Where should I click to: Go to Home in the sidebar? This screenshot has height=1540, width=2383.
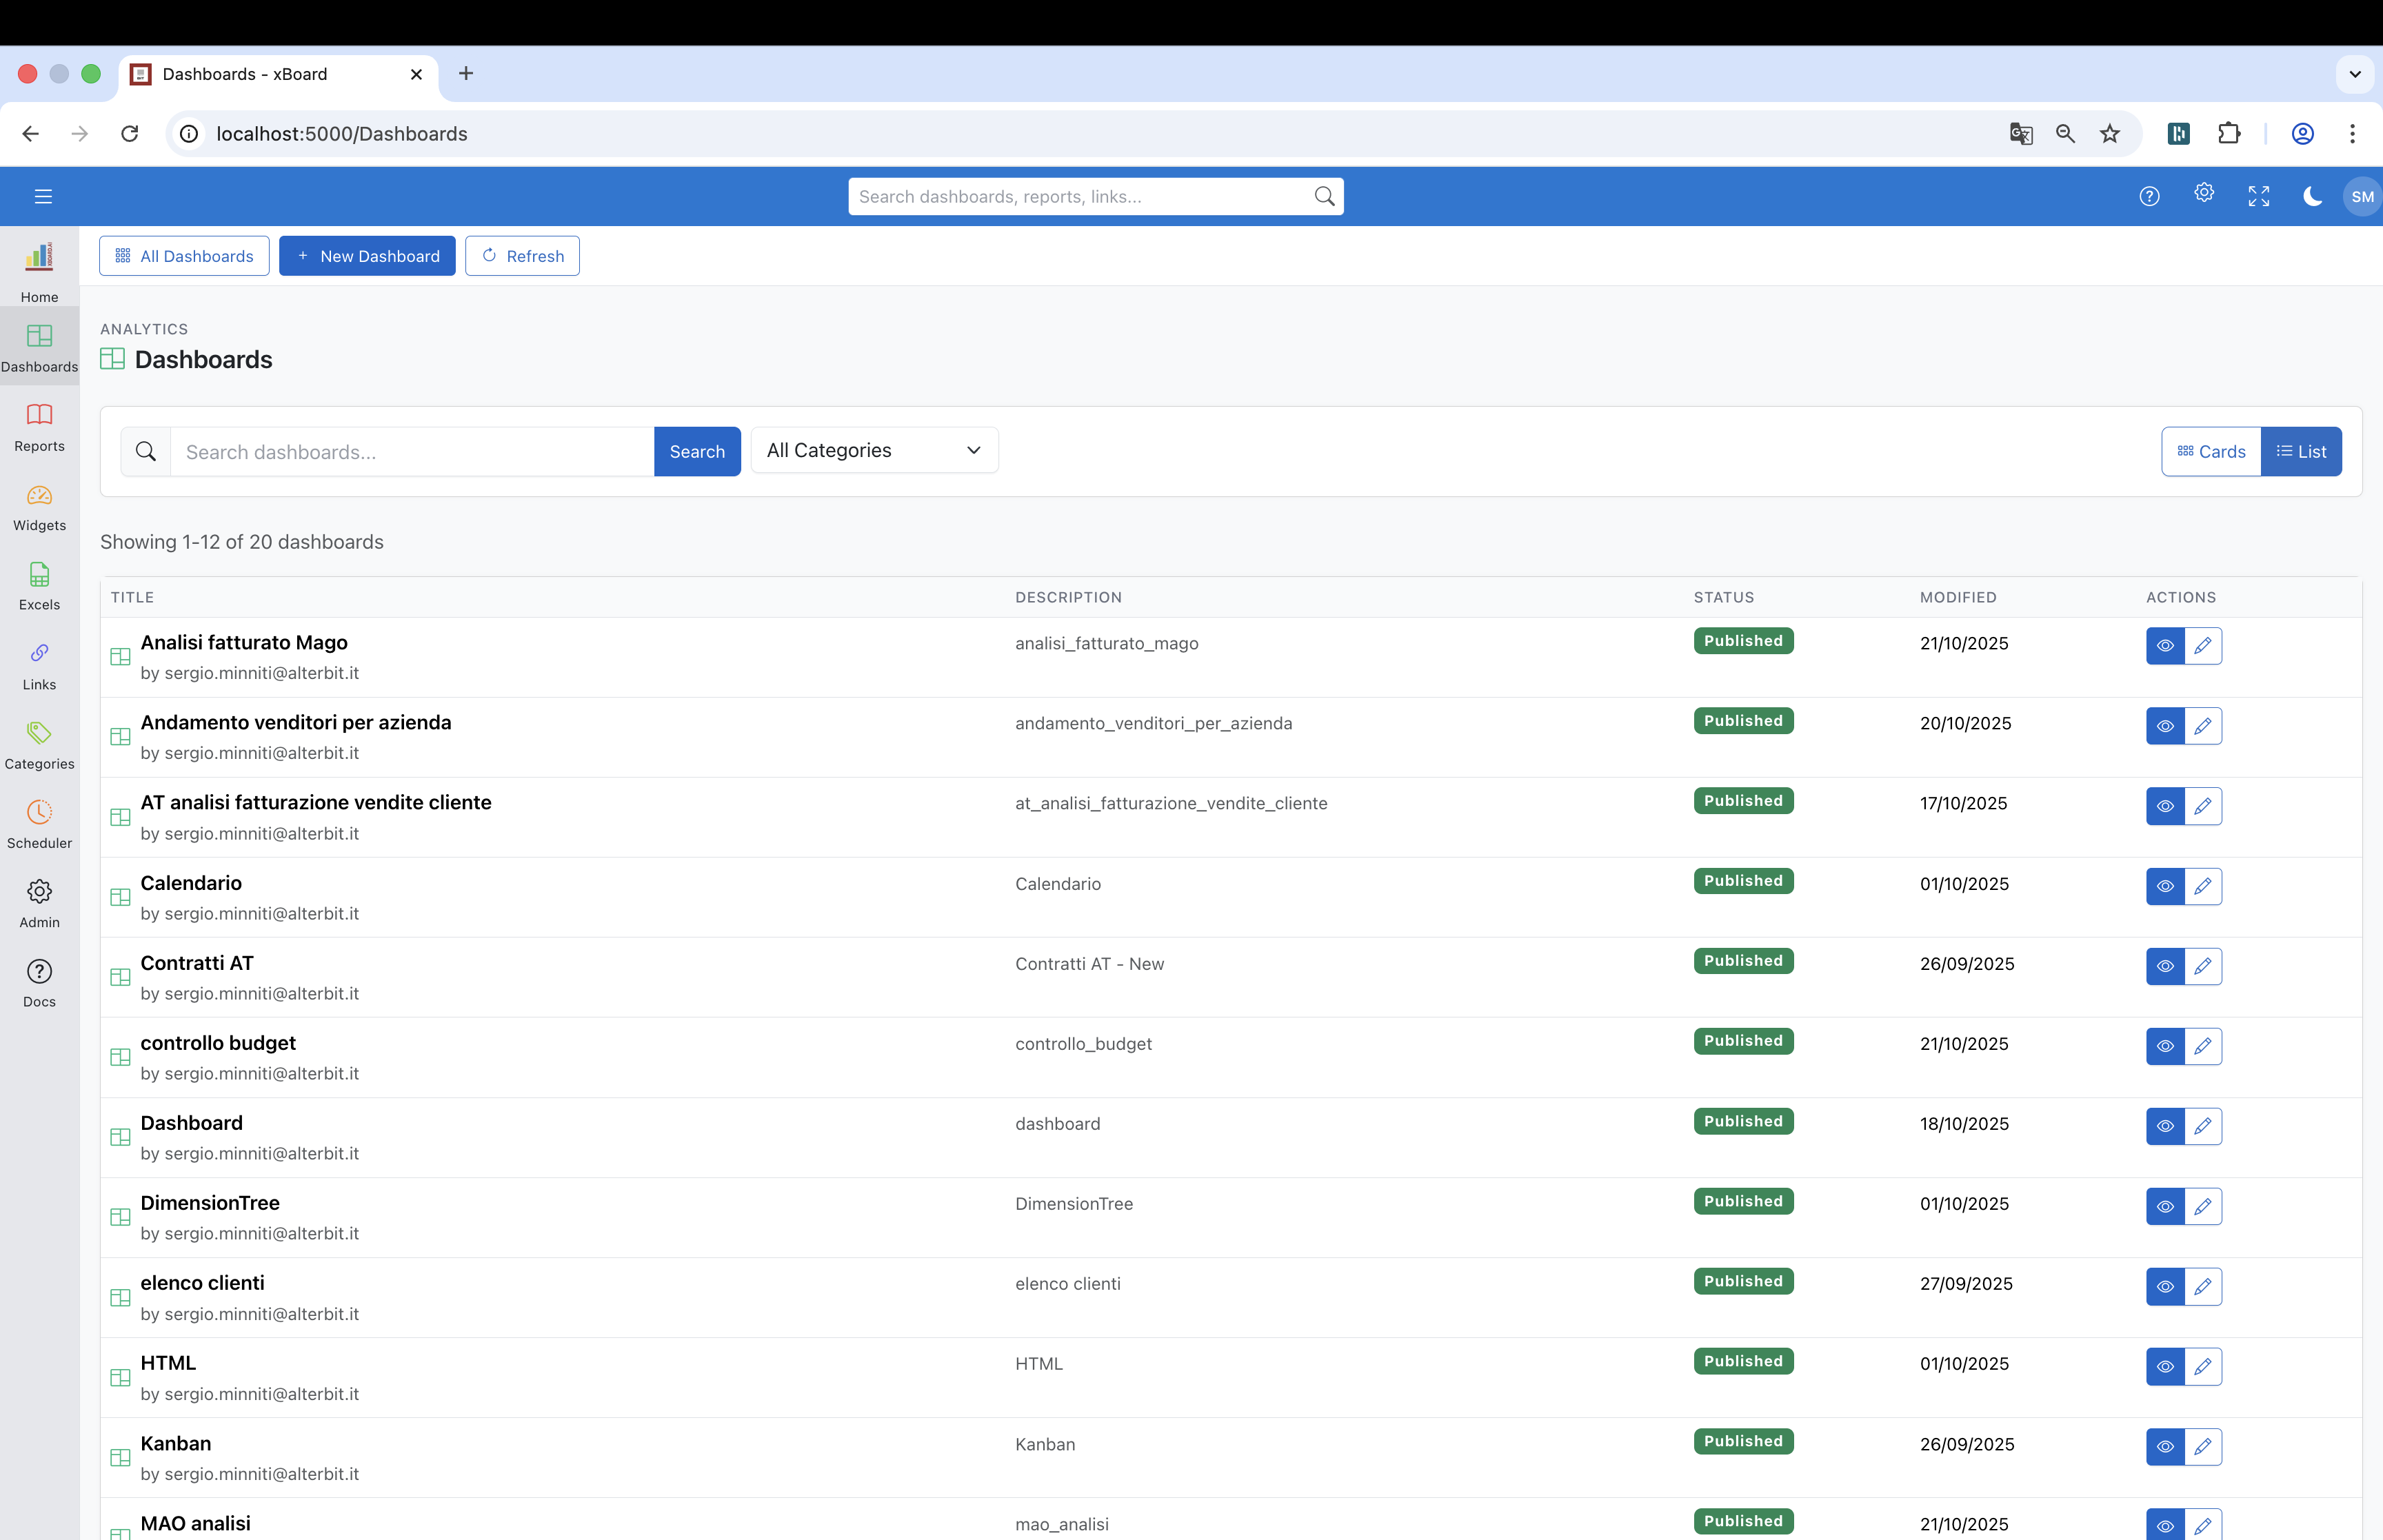pos(39,271)
